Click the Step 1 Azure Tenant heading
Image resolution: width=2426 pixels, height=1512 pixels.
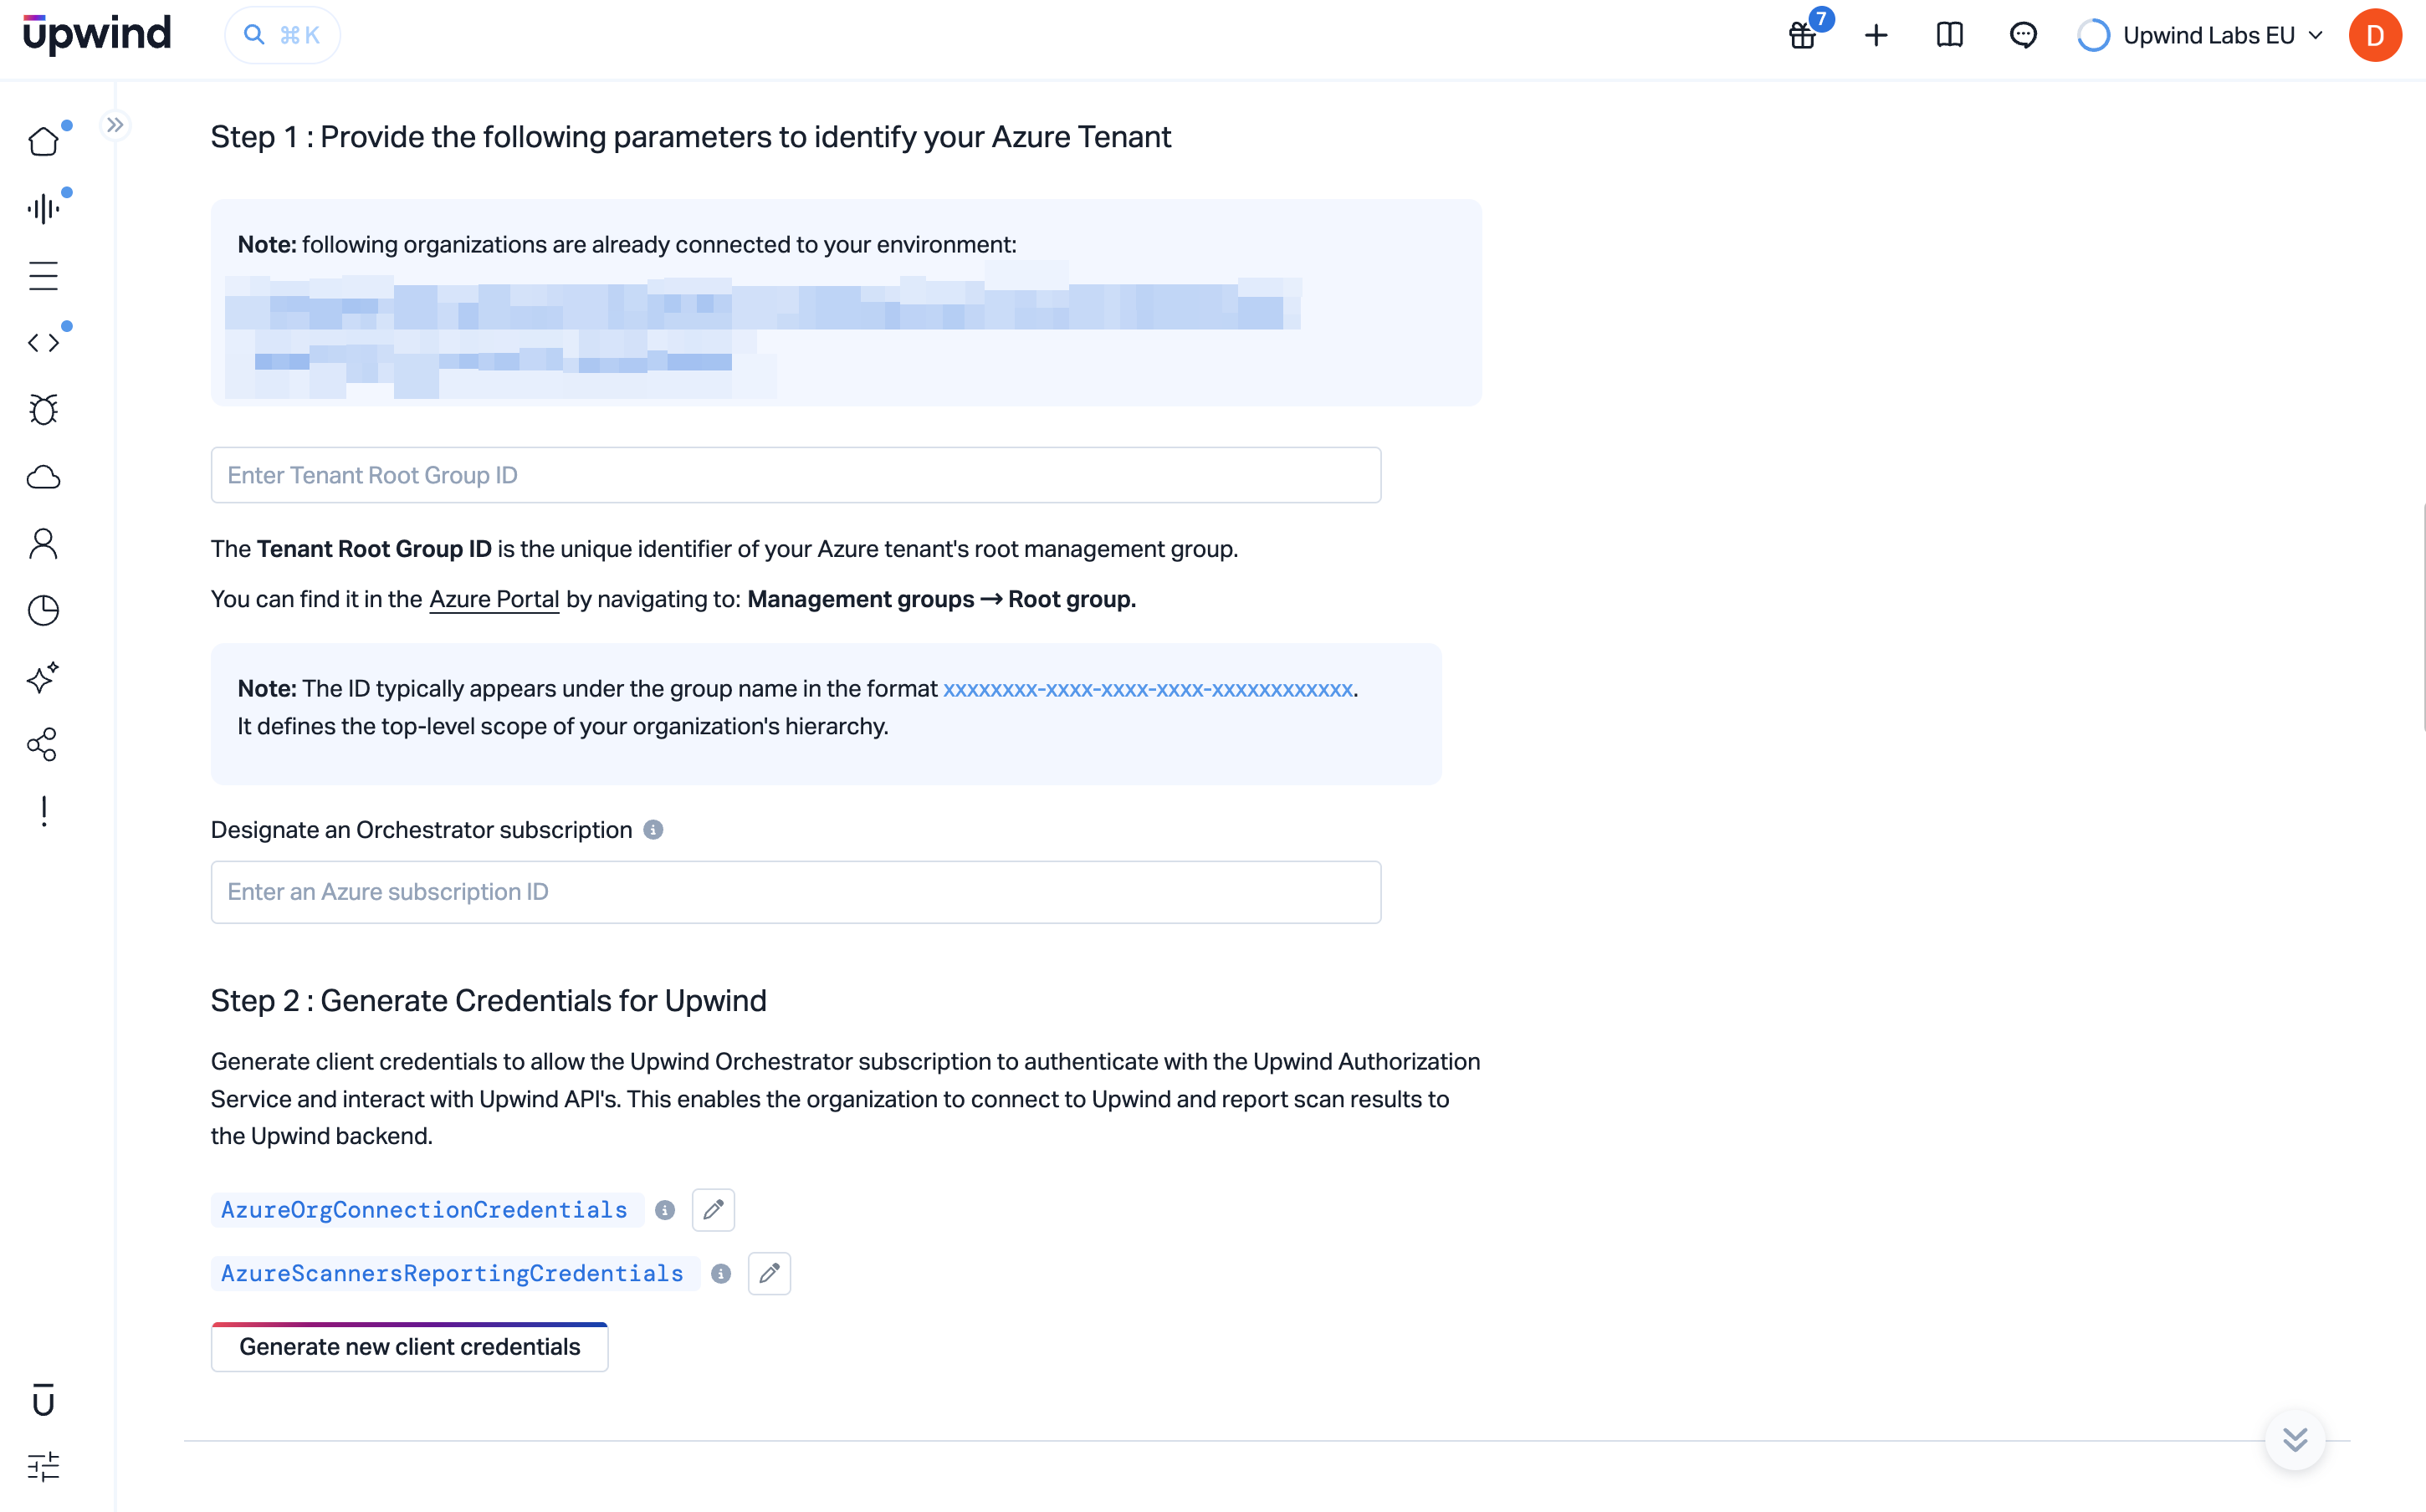691,137
